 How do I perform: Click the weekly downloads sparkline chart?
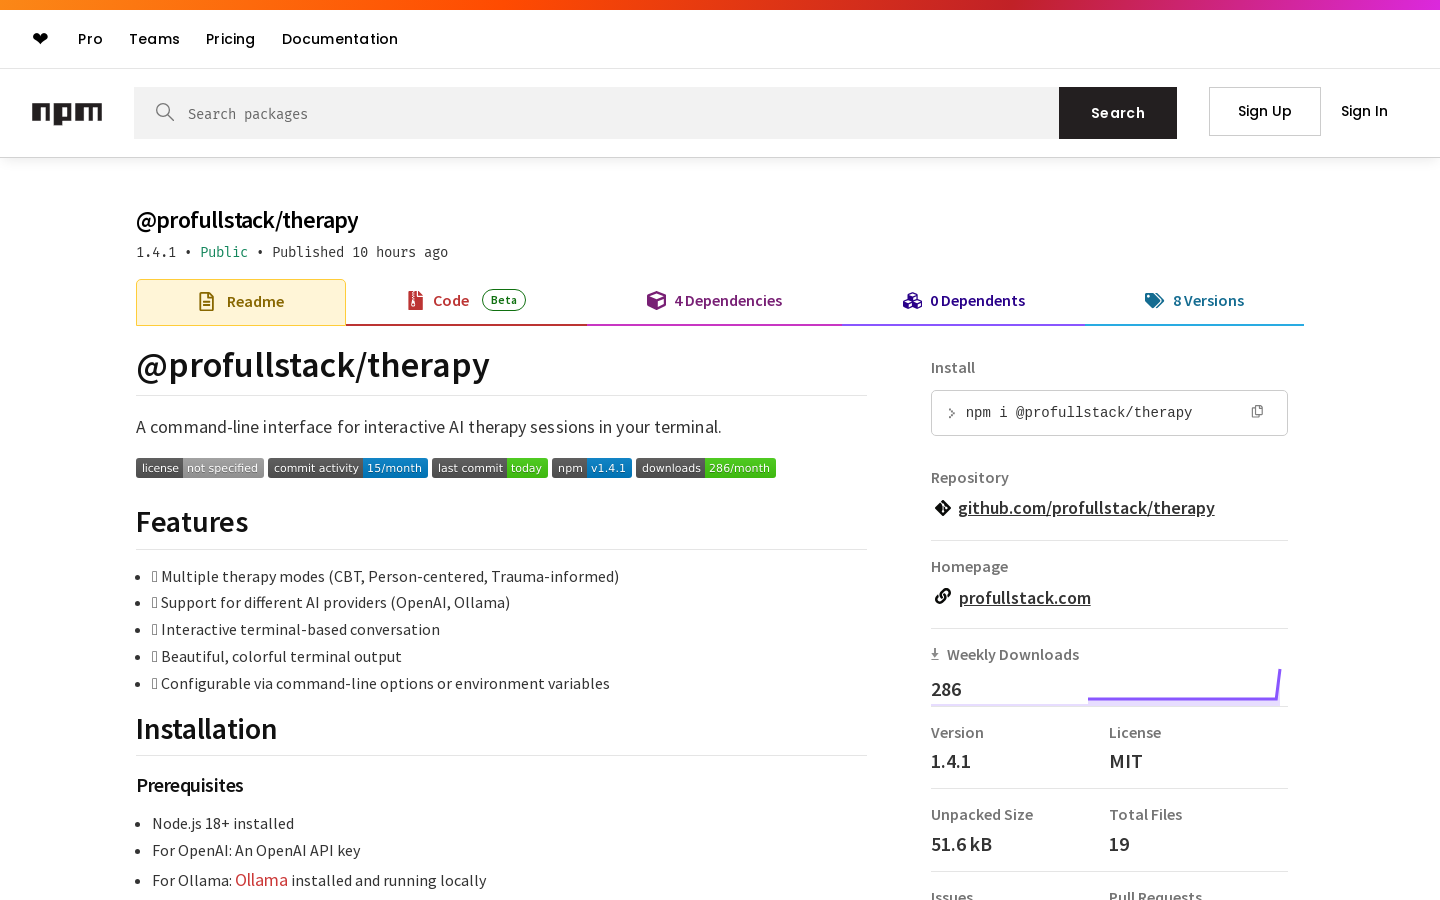tap(1184, 686)
